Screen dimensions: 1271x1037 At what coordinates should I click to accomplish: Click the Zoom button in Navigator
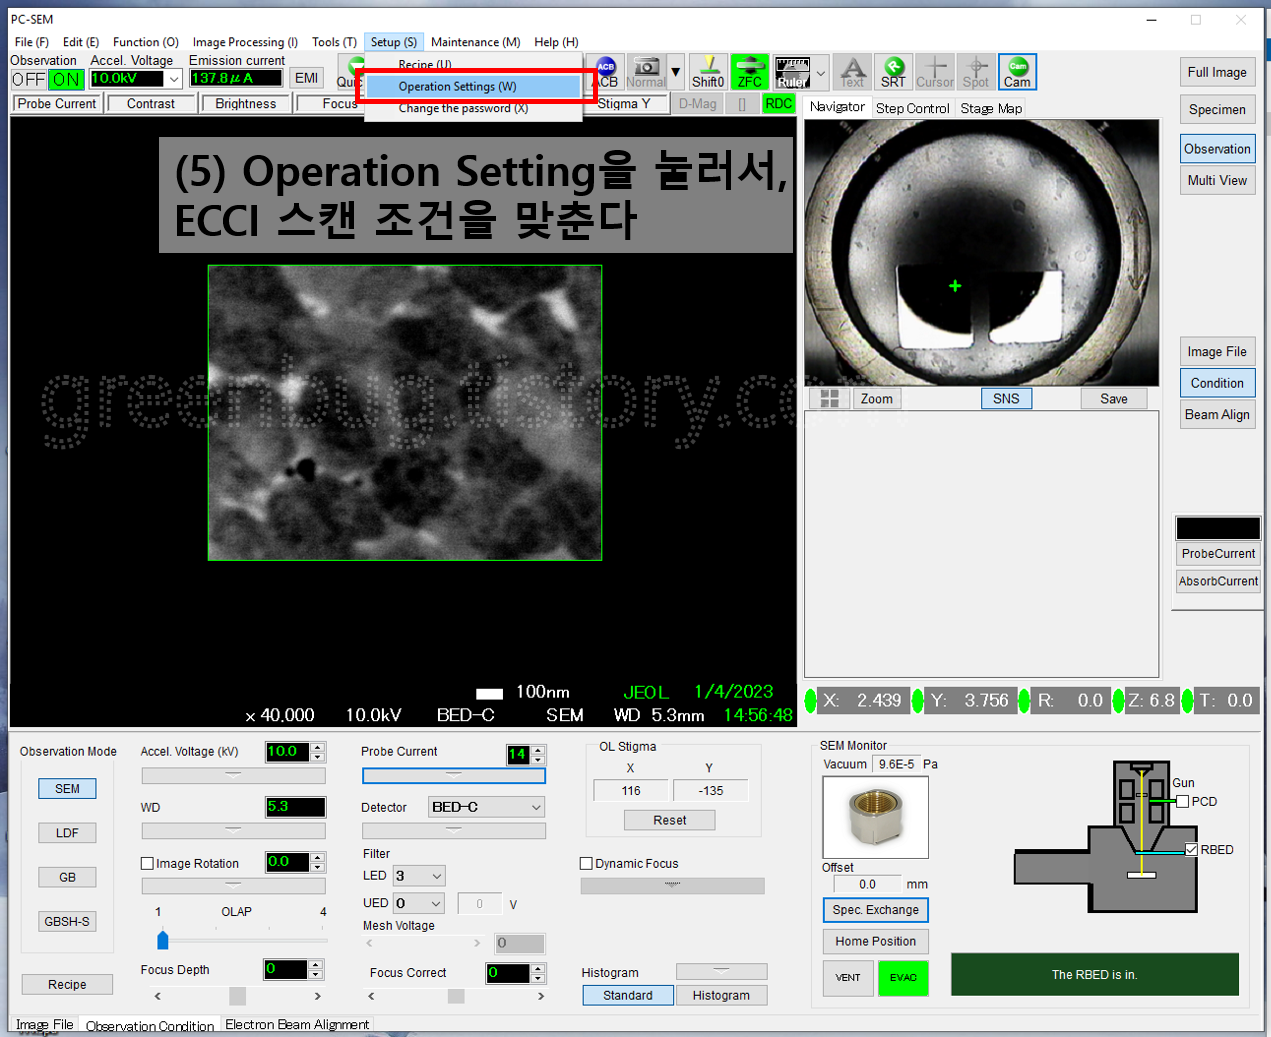(x=876, y=398)
